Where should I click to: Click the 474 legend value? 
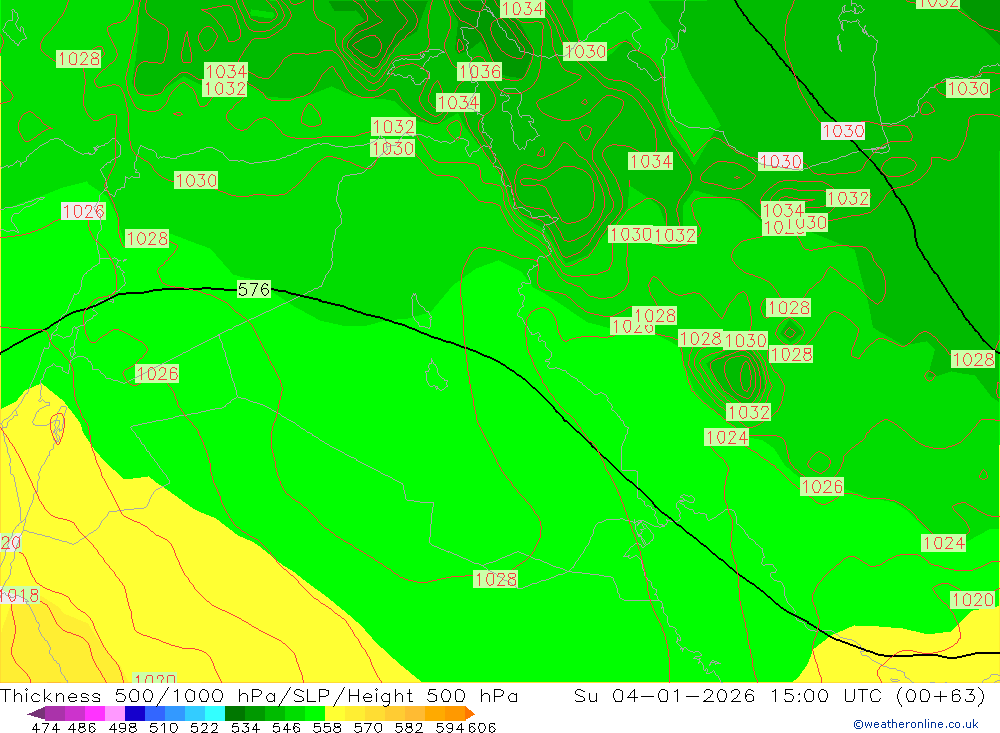click(x=46, y=727)
